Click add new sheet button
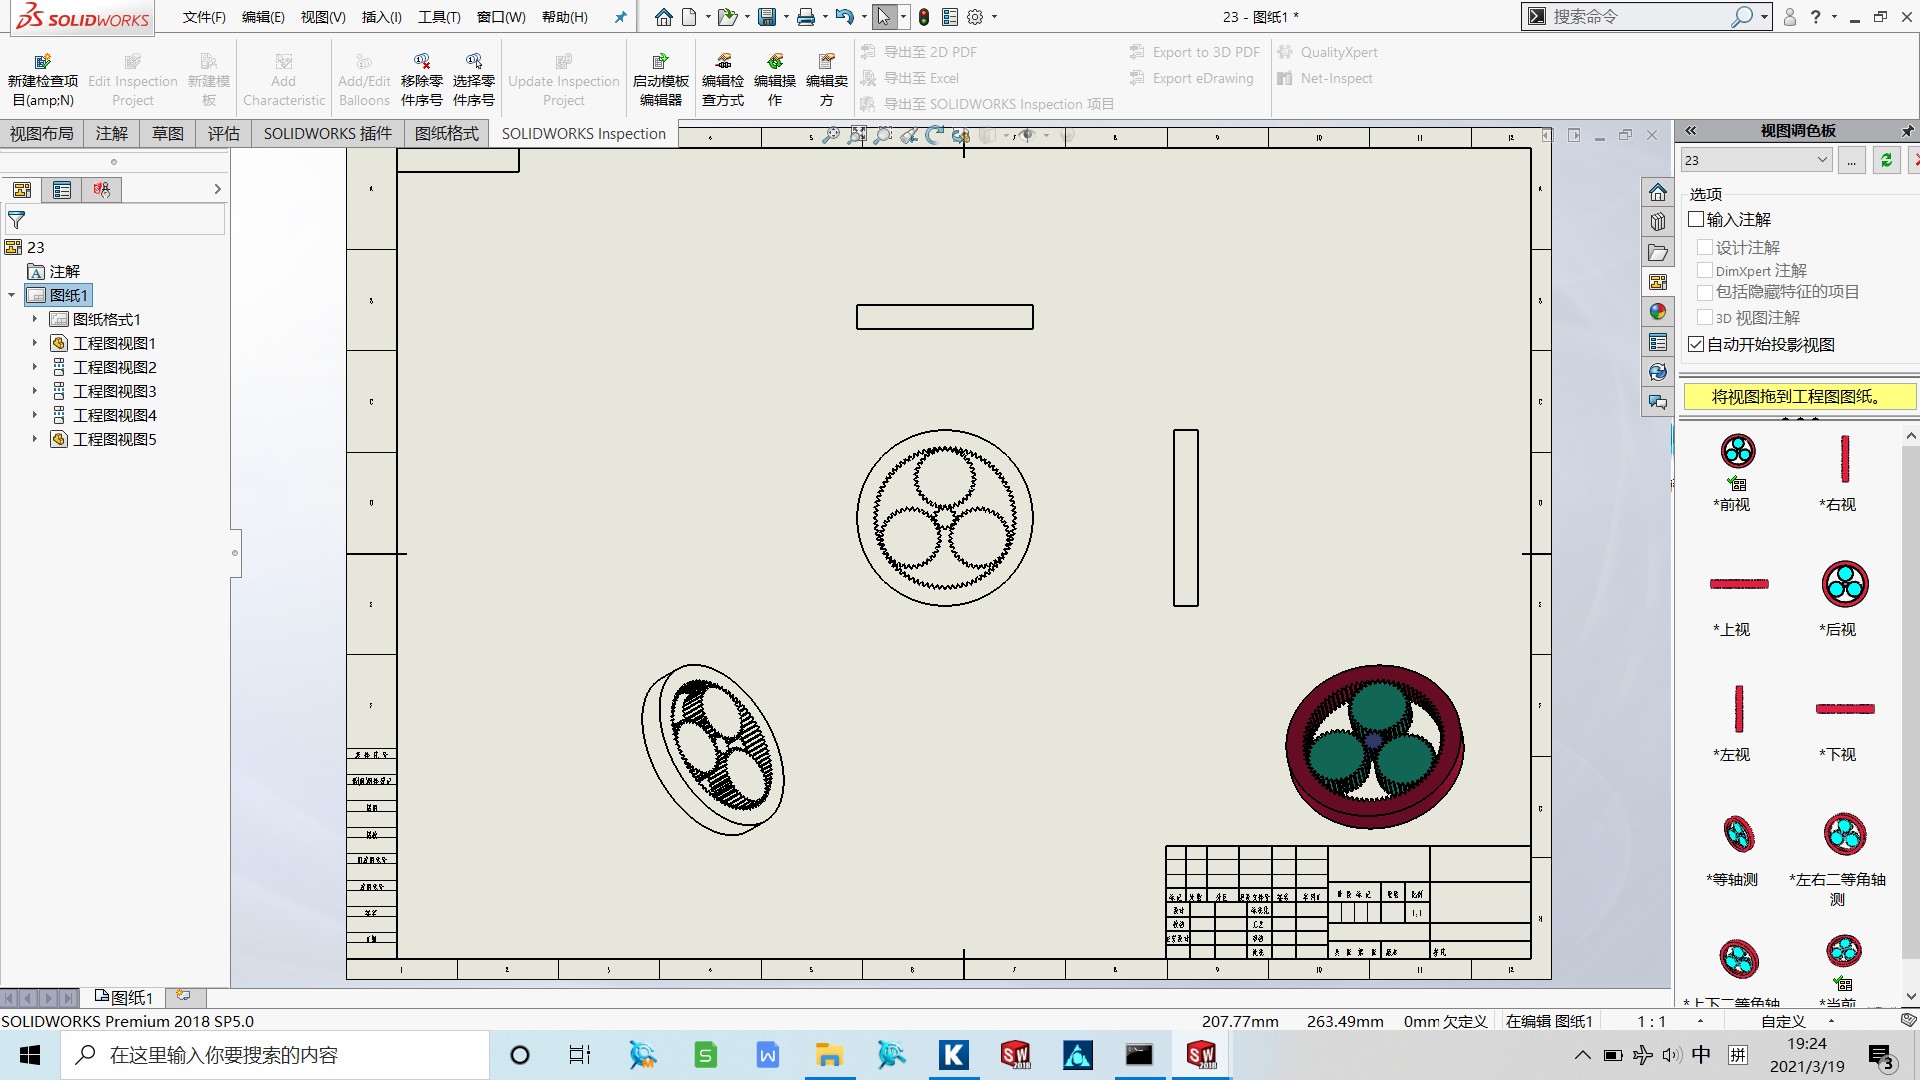 tap(184, 996)
